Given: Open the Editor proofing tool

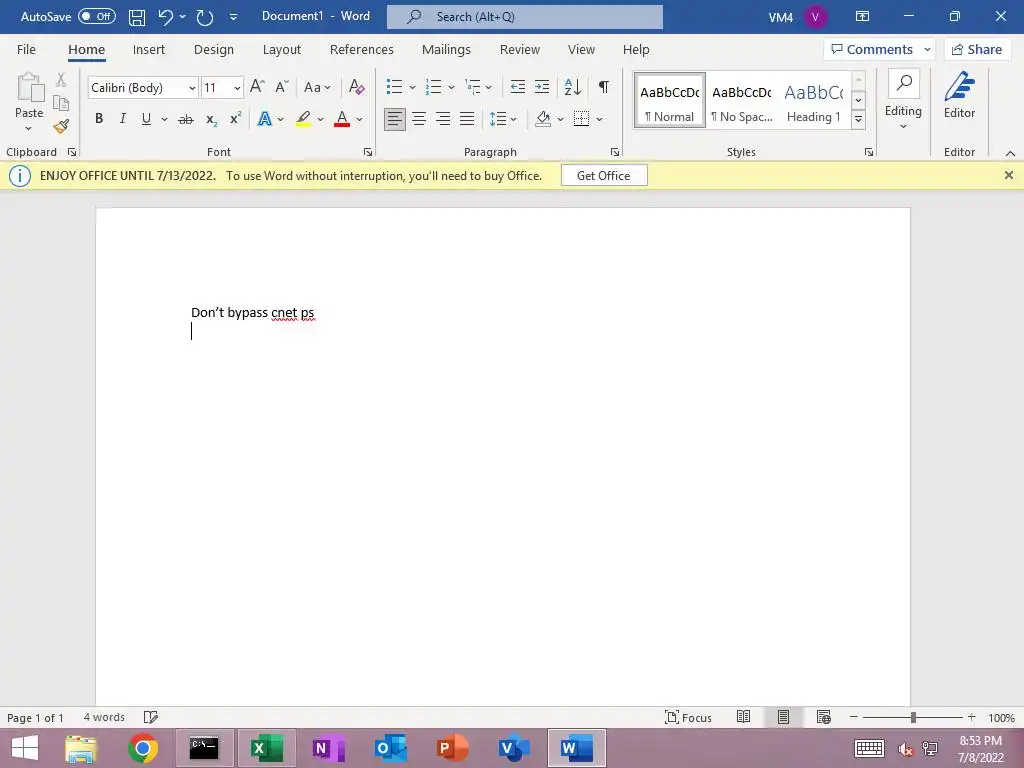Looking at the screenshot, I should 959,96.
